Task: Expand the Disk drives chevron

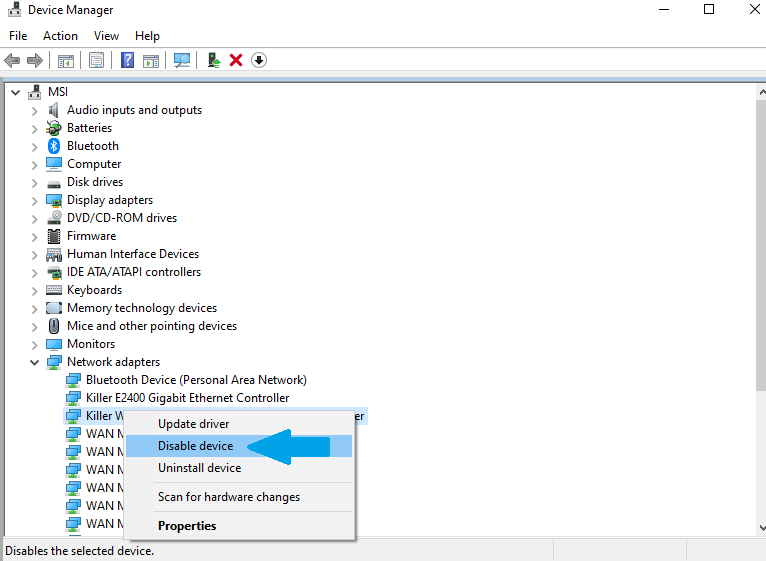Action: 34,183
